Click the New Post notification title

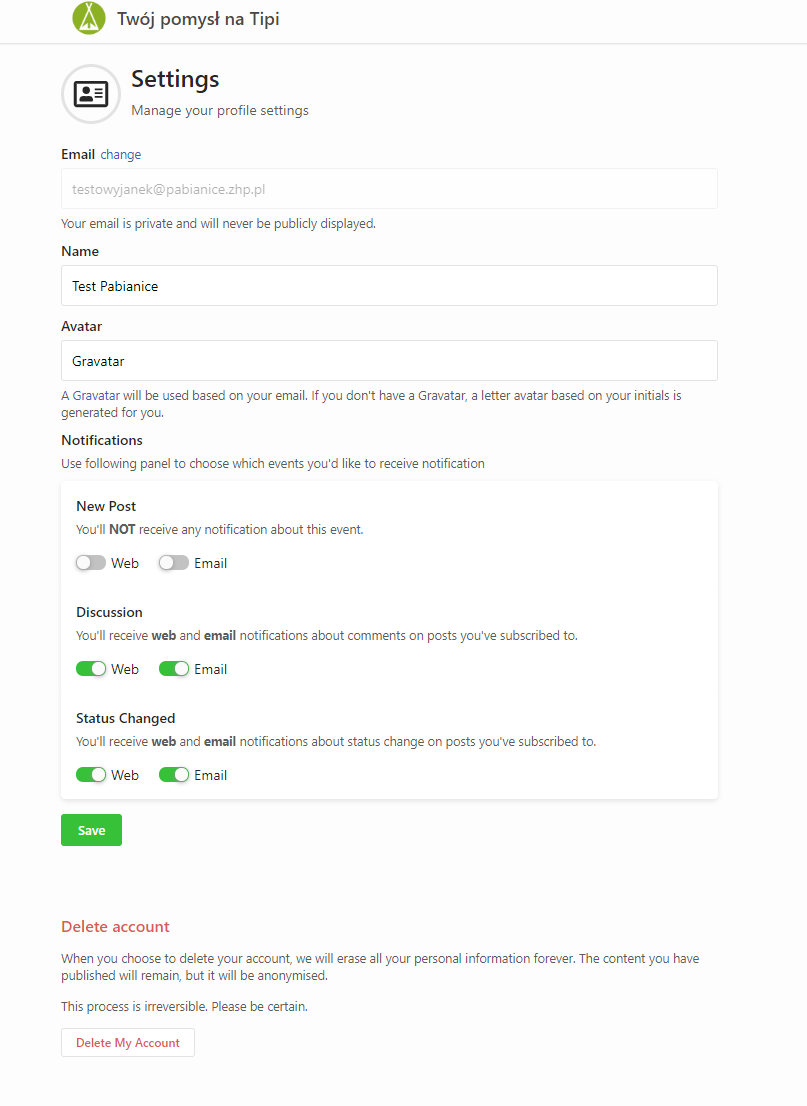(x=106, y=507)
